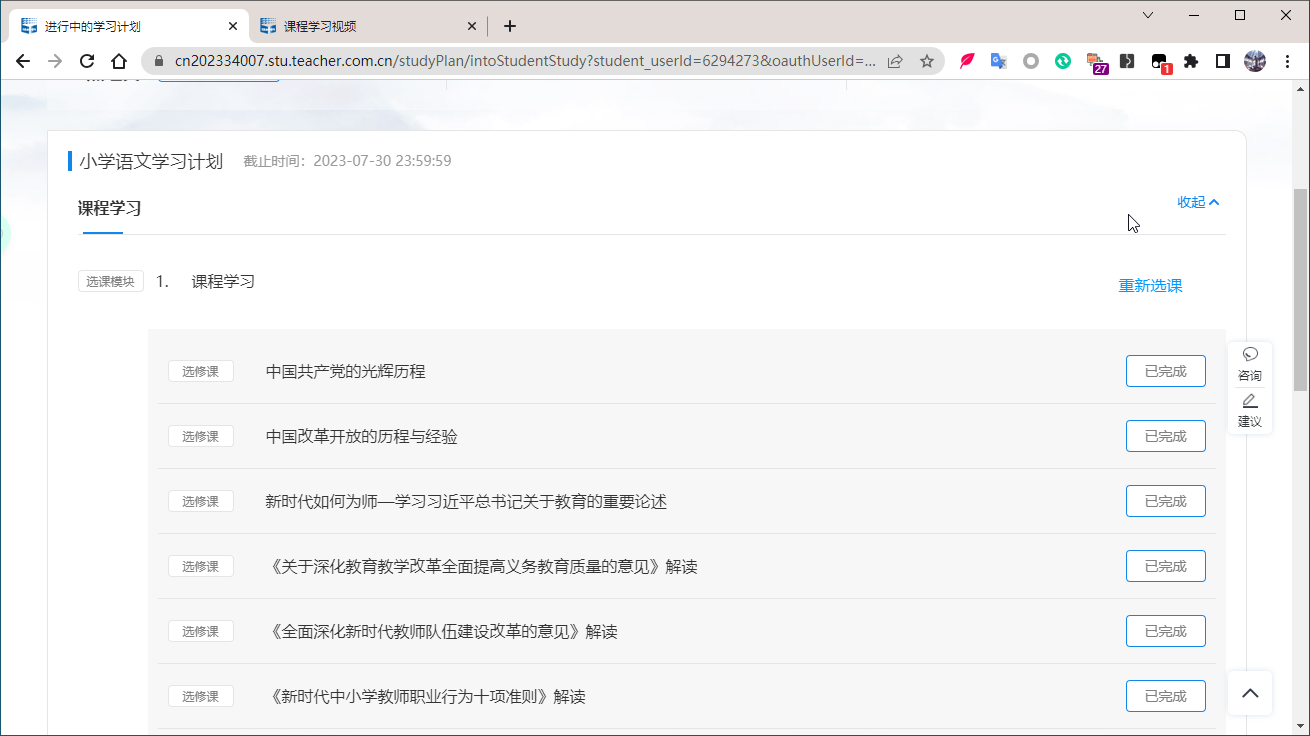1310x736 pixels.
Task: Click the share page icon in address bar
Action: 895,61
